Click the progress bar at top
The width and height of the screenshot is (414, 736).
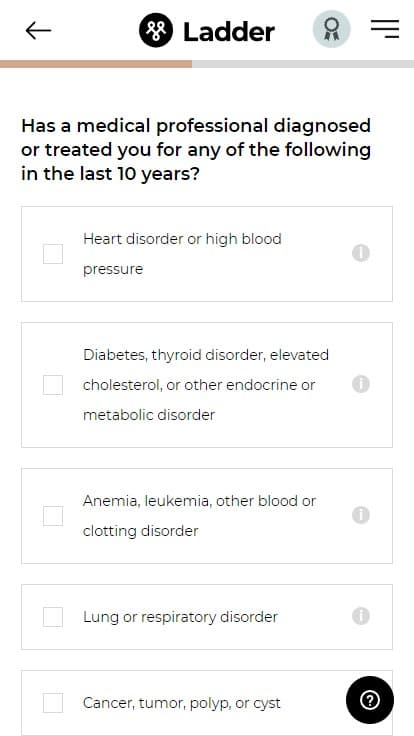coord(207,64)
